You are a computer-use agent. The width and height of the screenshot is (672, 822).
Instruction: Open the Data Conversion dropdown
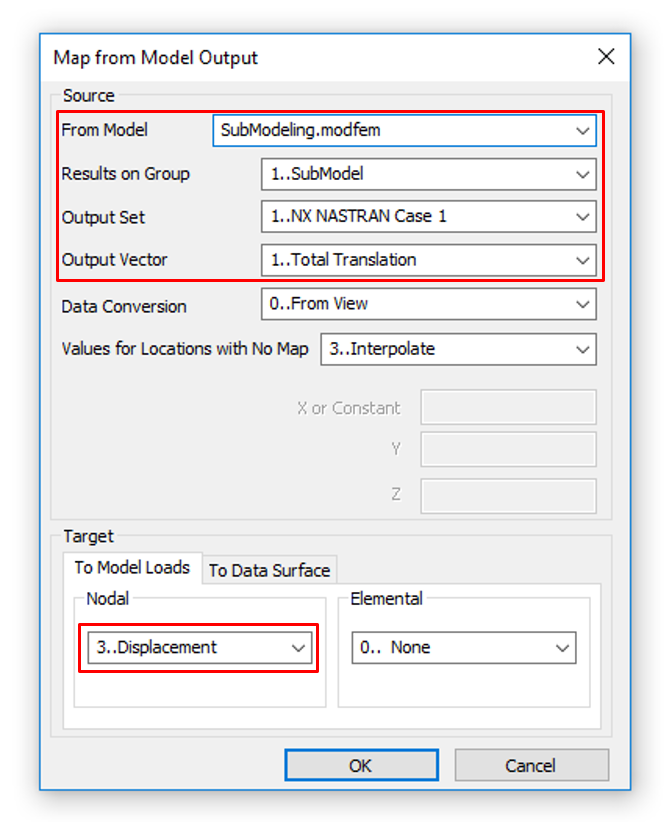click(428, 304)
